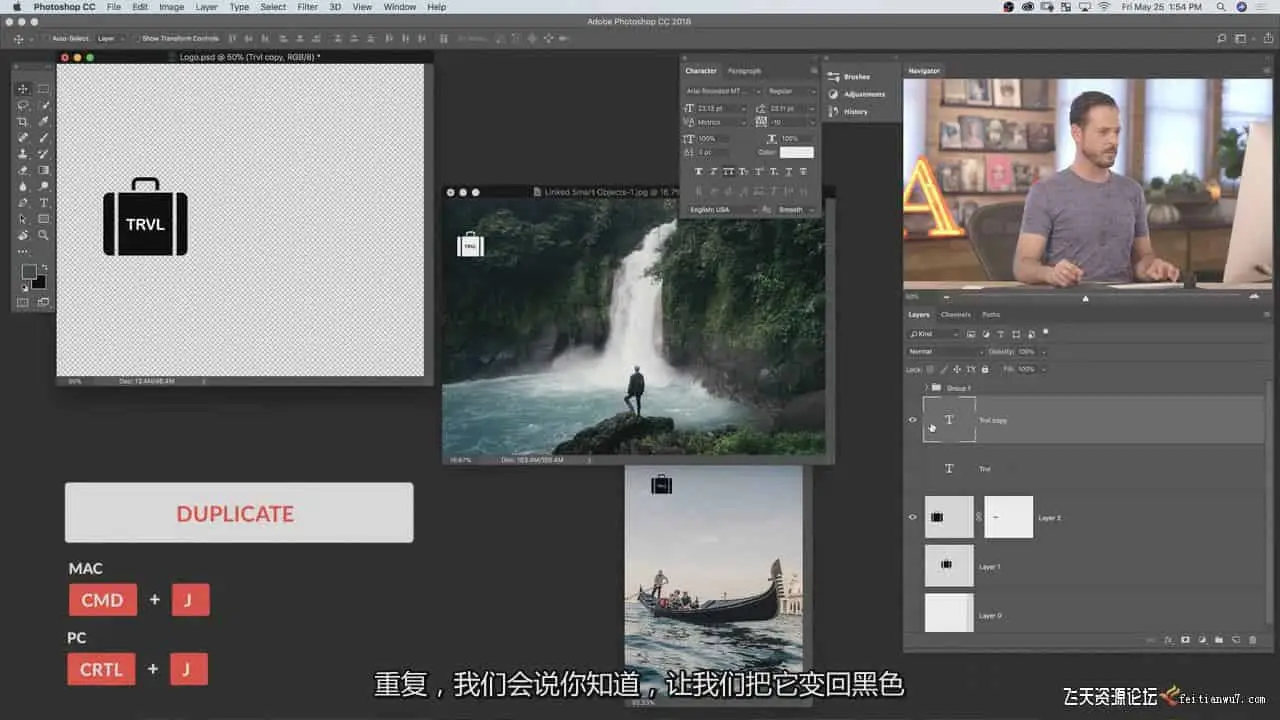Click the Navigator panel tab
This screenshot has width=1280, height=720.
[x=924, y=71]
